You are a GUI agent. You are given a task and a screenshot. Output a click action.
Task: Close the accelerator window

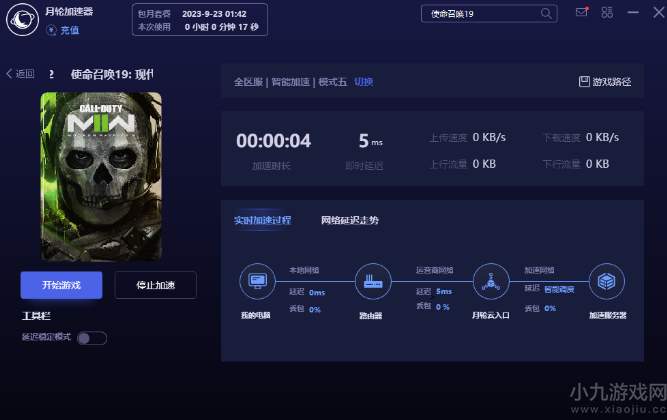[659, 12]
